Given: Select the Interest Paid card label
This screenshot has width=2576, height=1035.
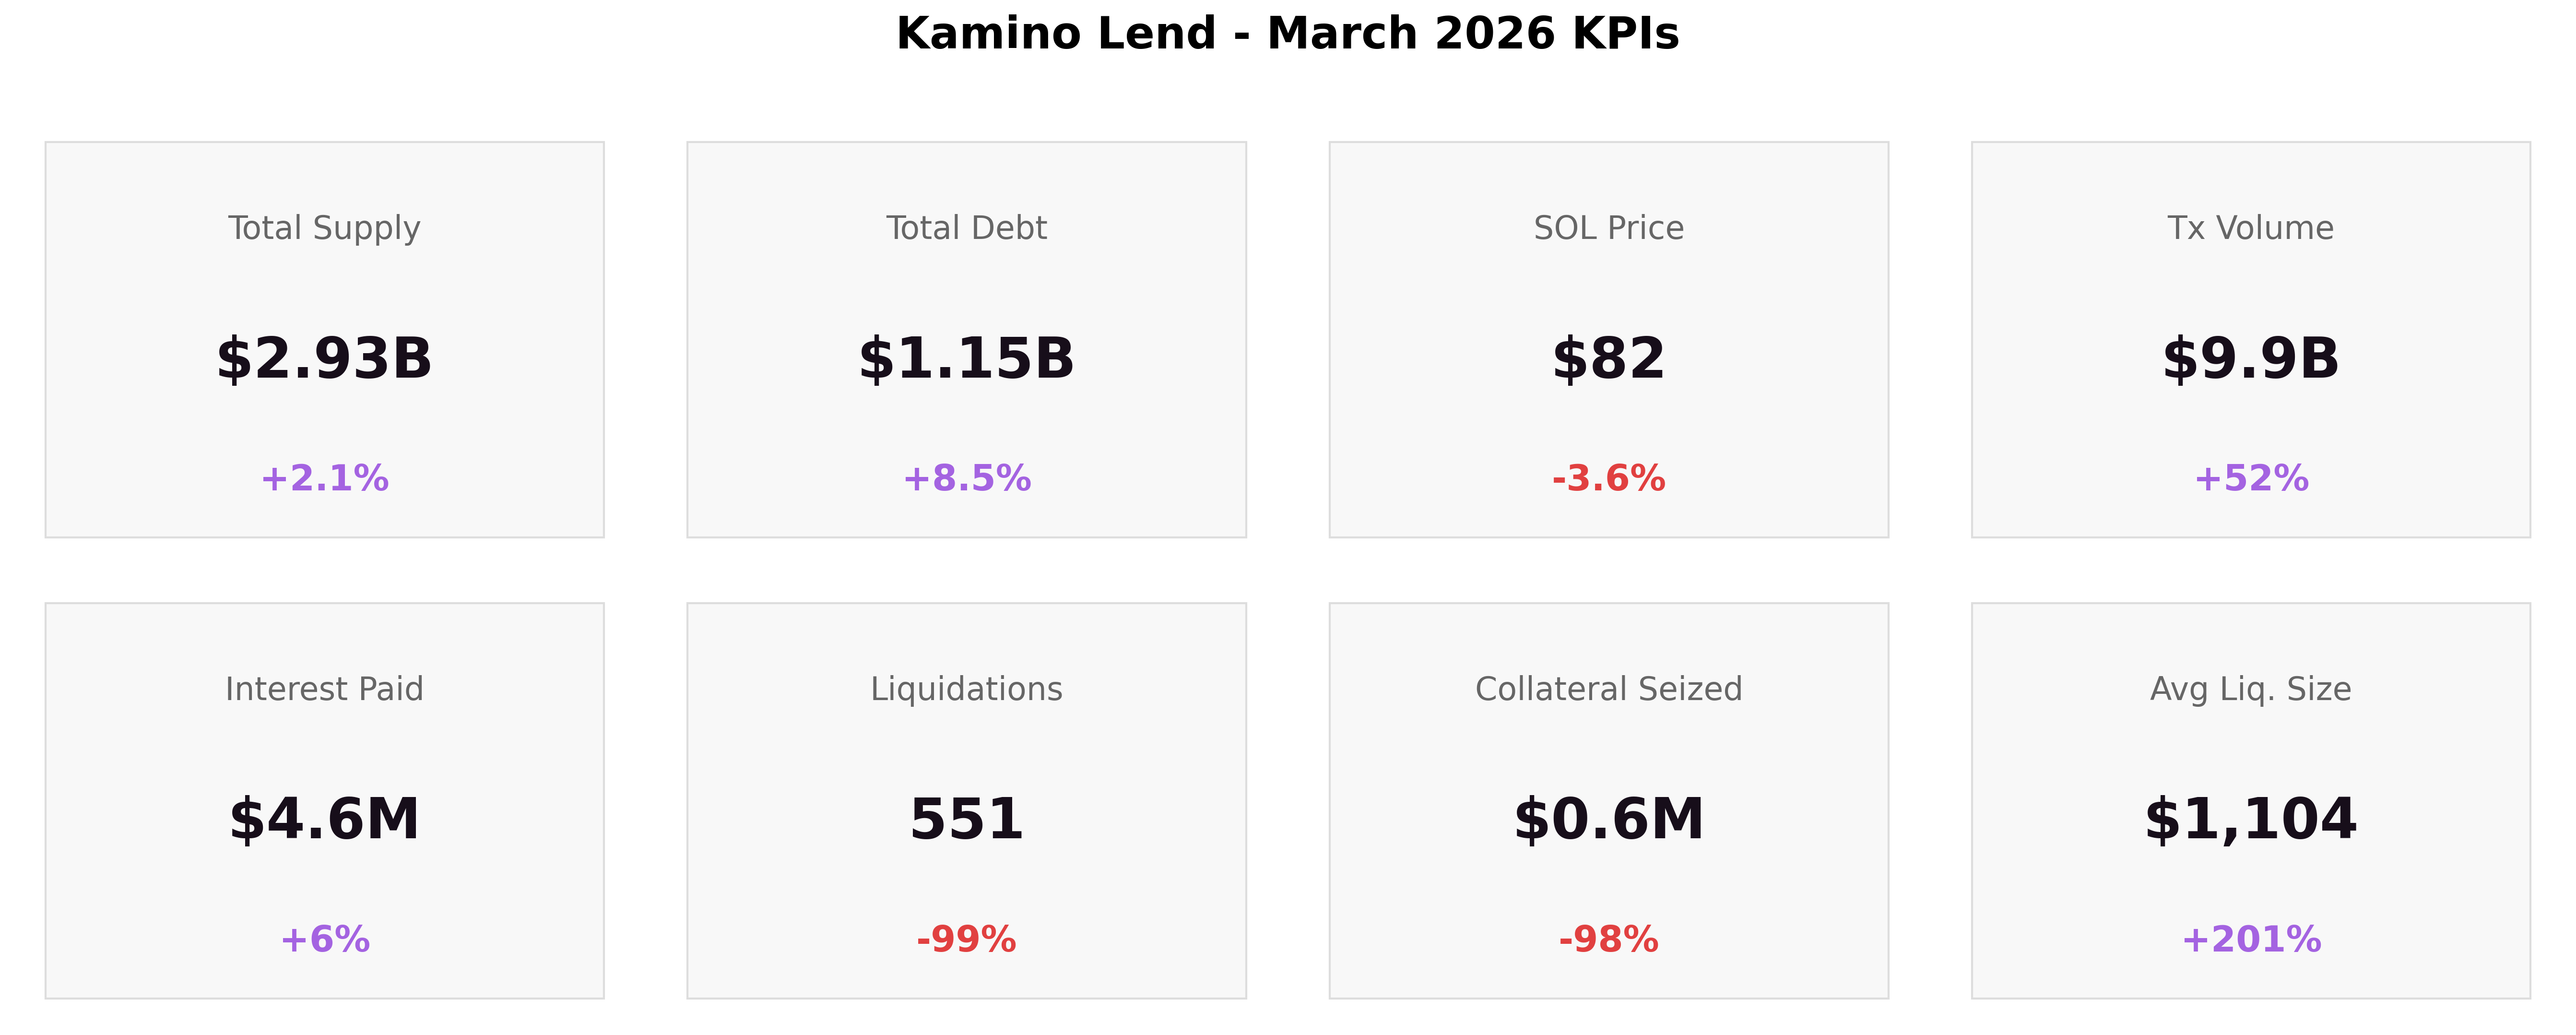Looking at the screenshot, I should pyautogui.click(x=324, y=689).
